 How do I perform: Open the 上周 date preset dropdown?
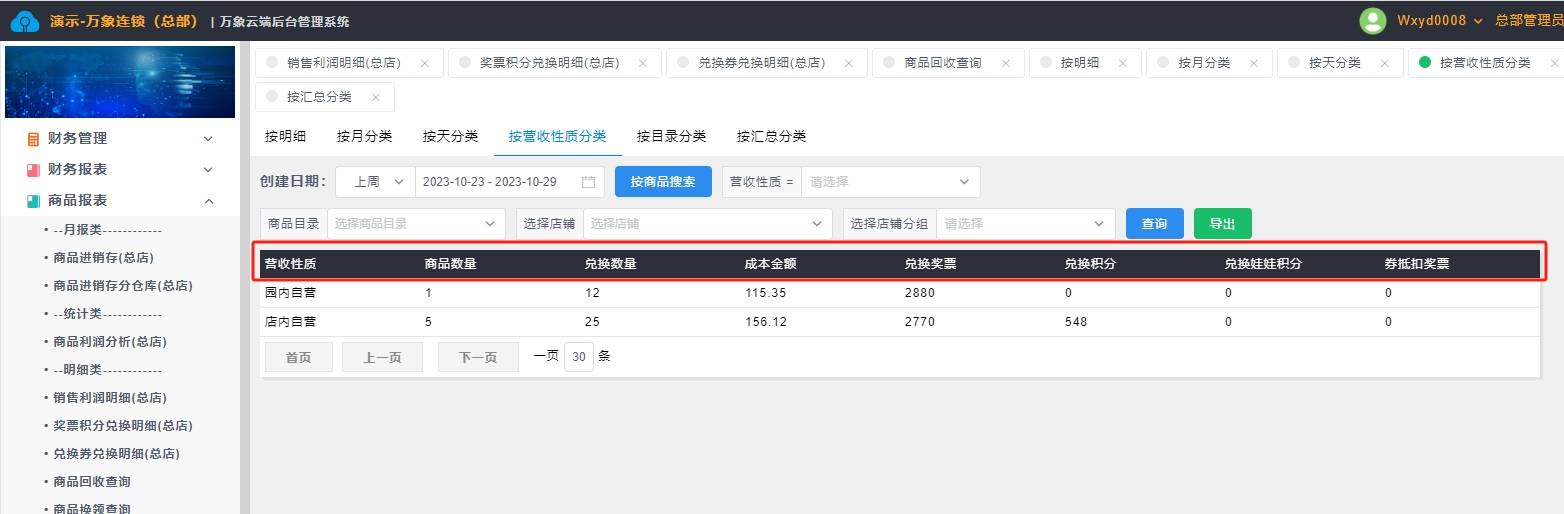[x=375, y=182]
